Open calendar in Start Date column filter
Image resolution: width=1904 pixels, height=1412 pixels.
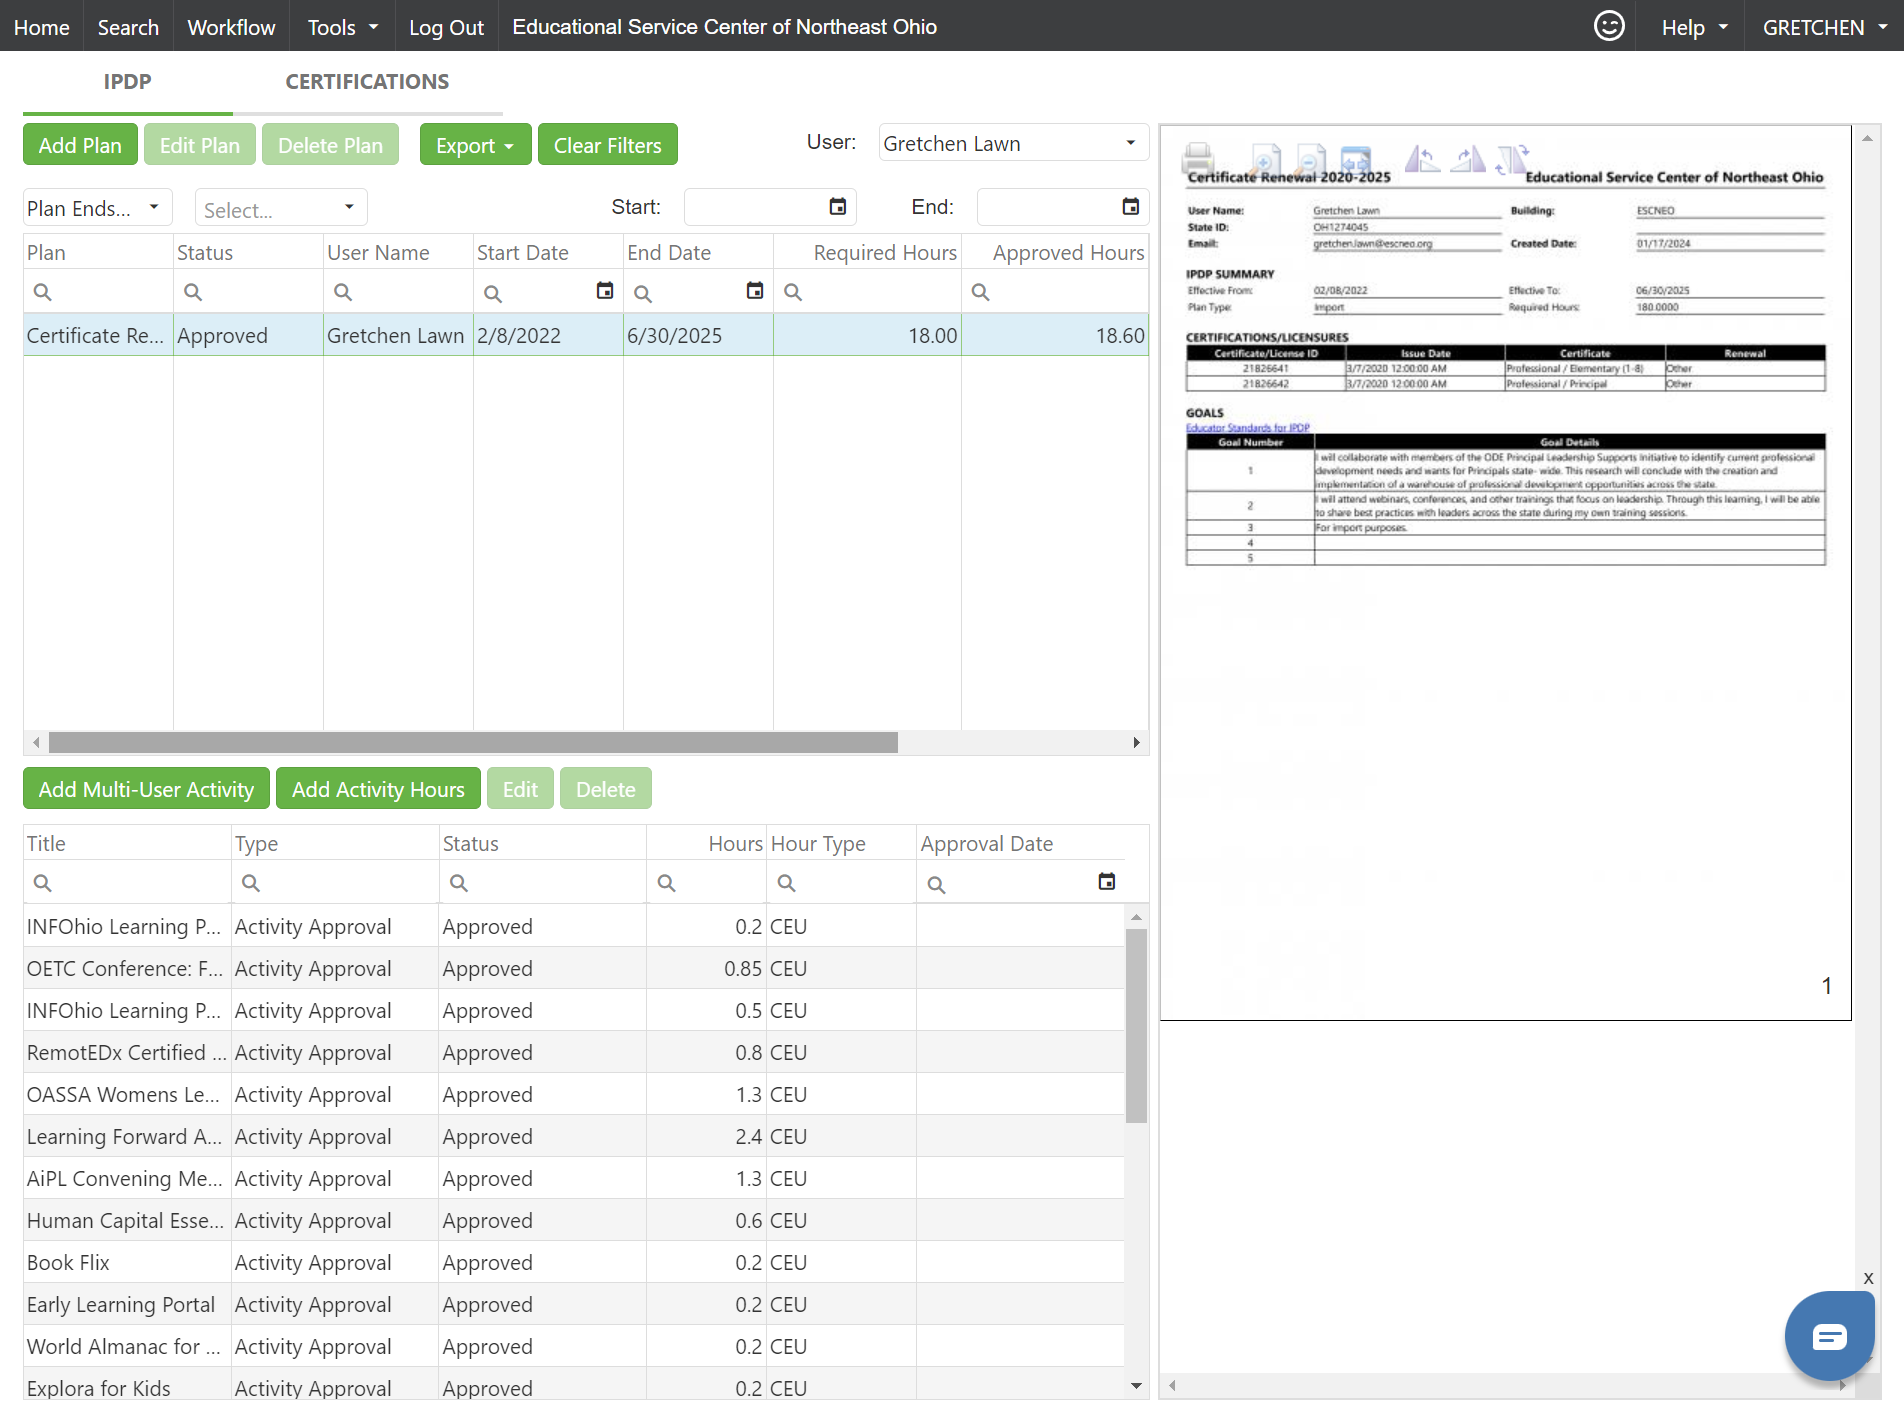pos(605,291)
